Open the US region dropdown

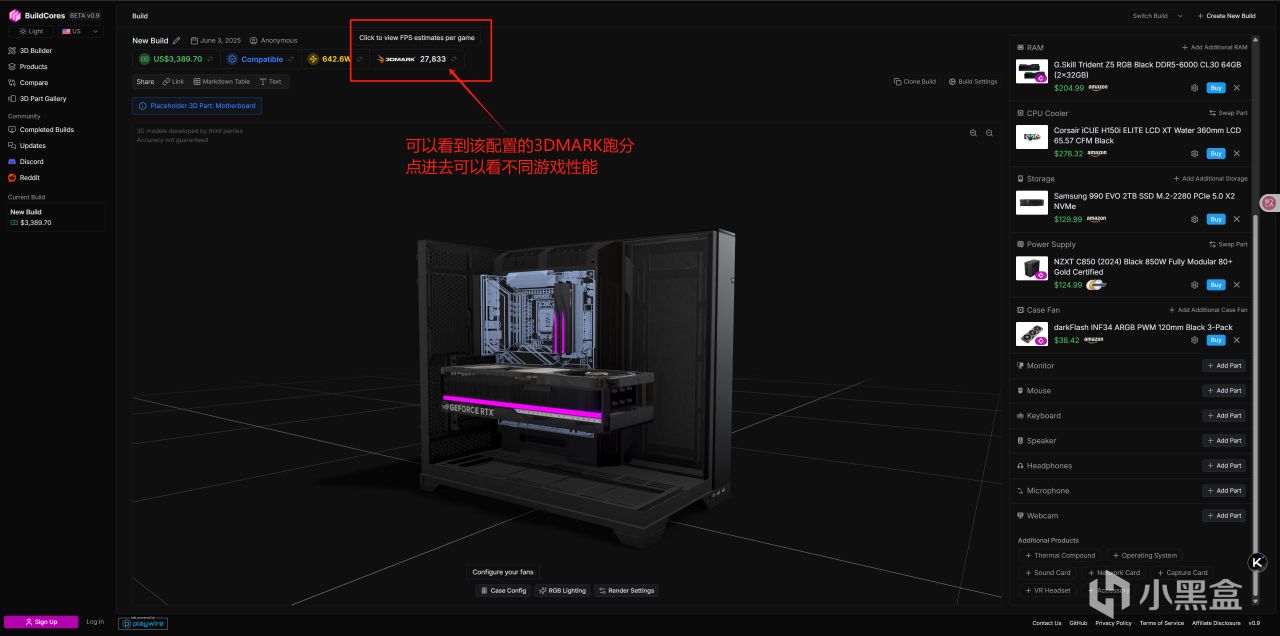tap(80, 31)
